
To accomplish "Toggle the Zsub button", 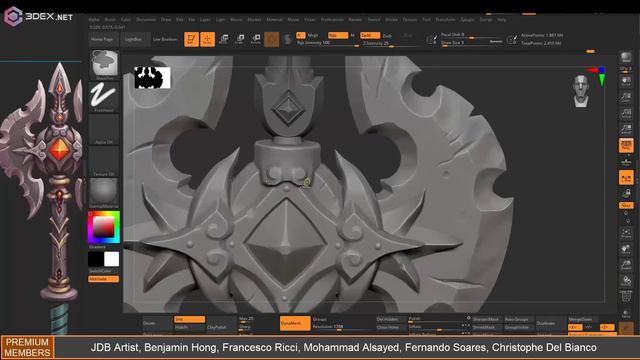I will point(387,36).
